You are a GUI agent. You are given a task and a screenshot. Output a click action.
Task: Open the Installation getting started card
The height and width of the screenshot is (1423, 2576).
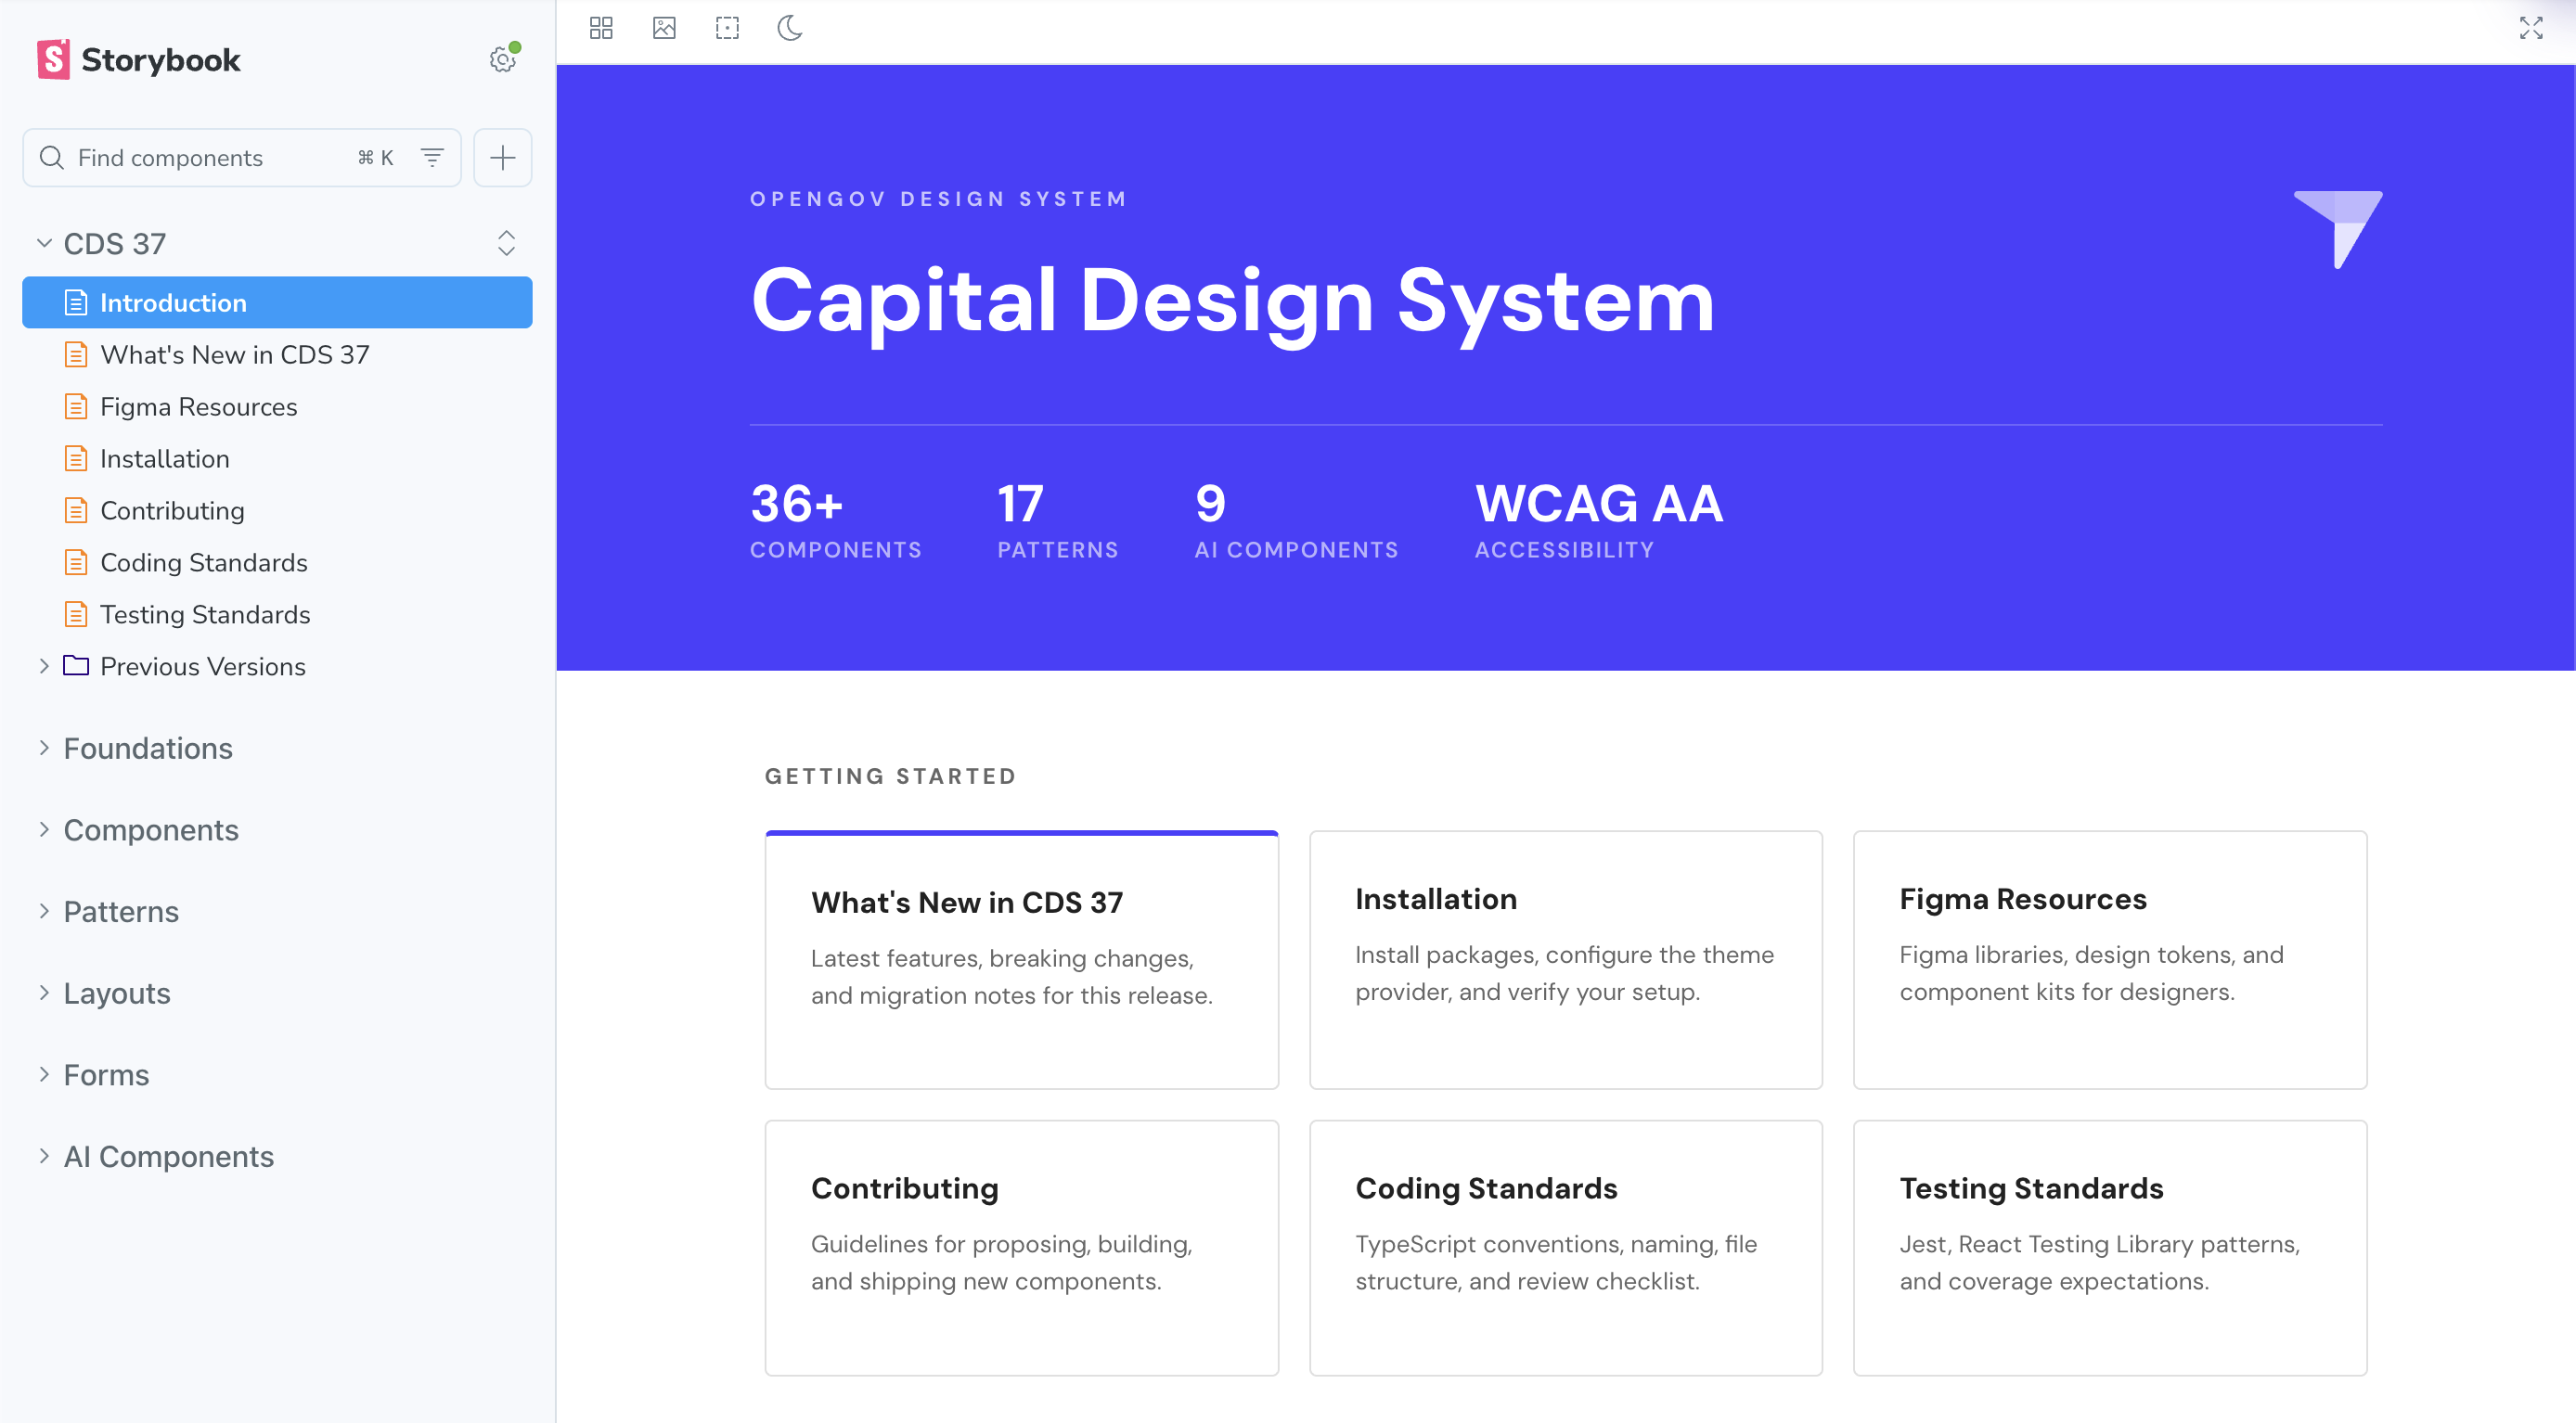point(1566,959)
